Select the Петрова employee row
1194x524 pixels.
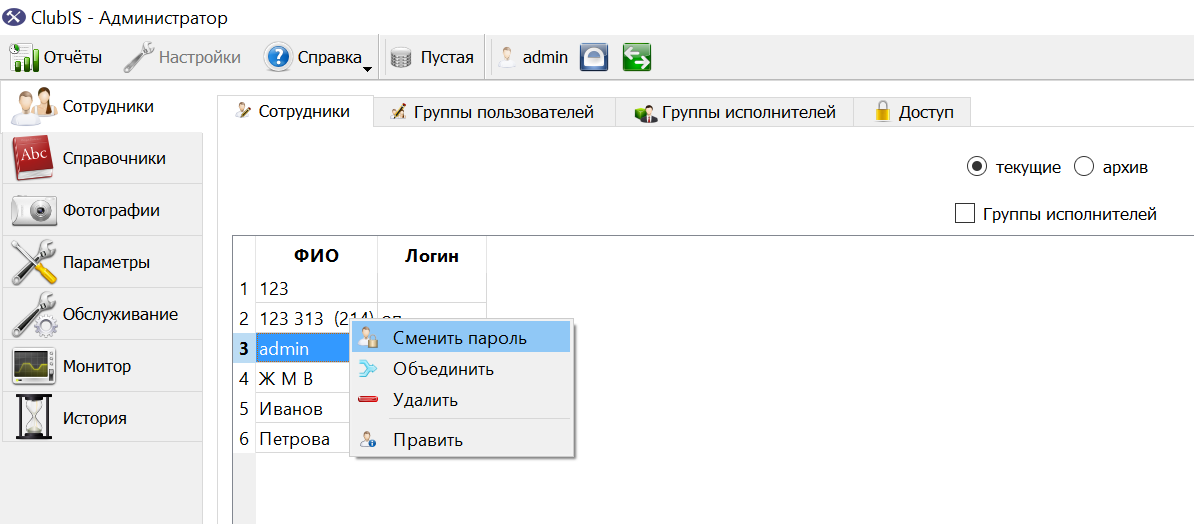click(302, 439)
